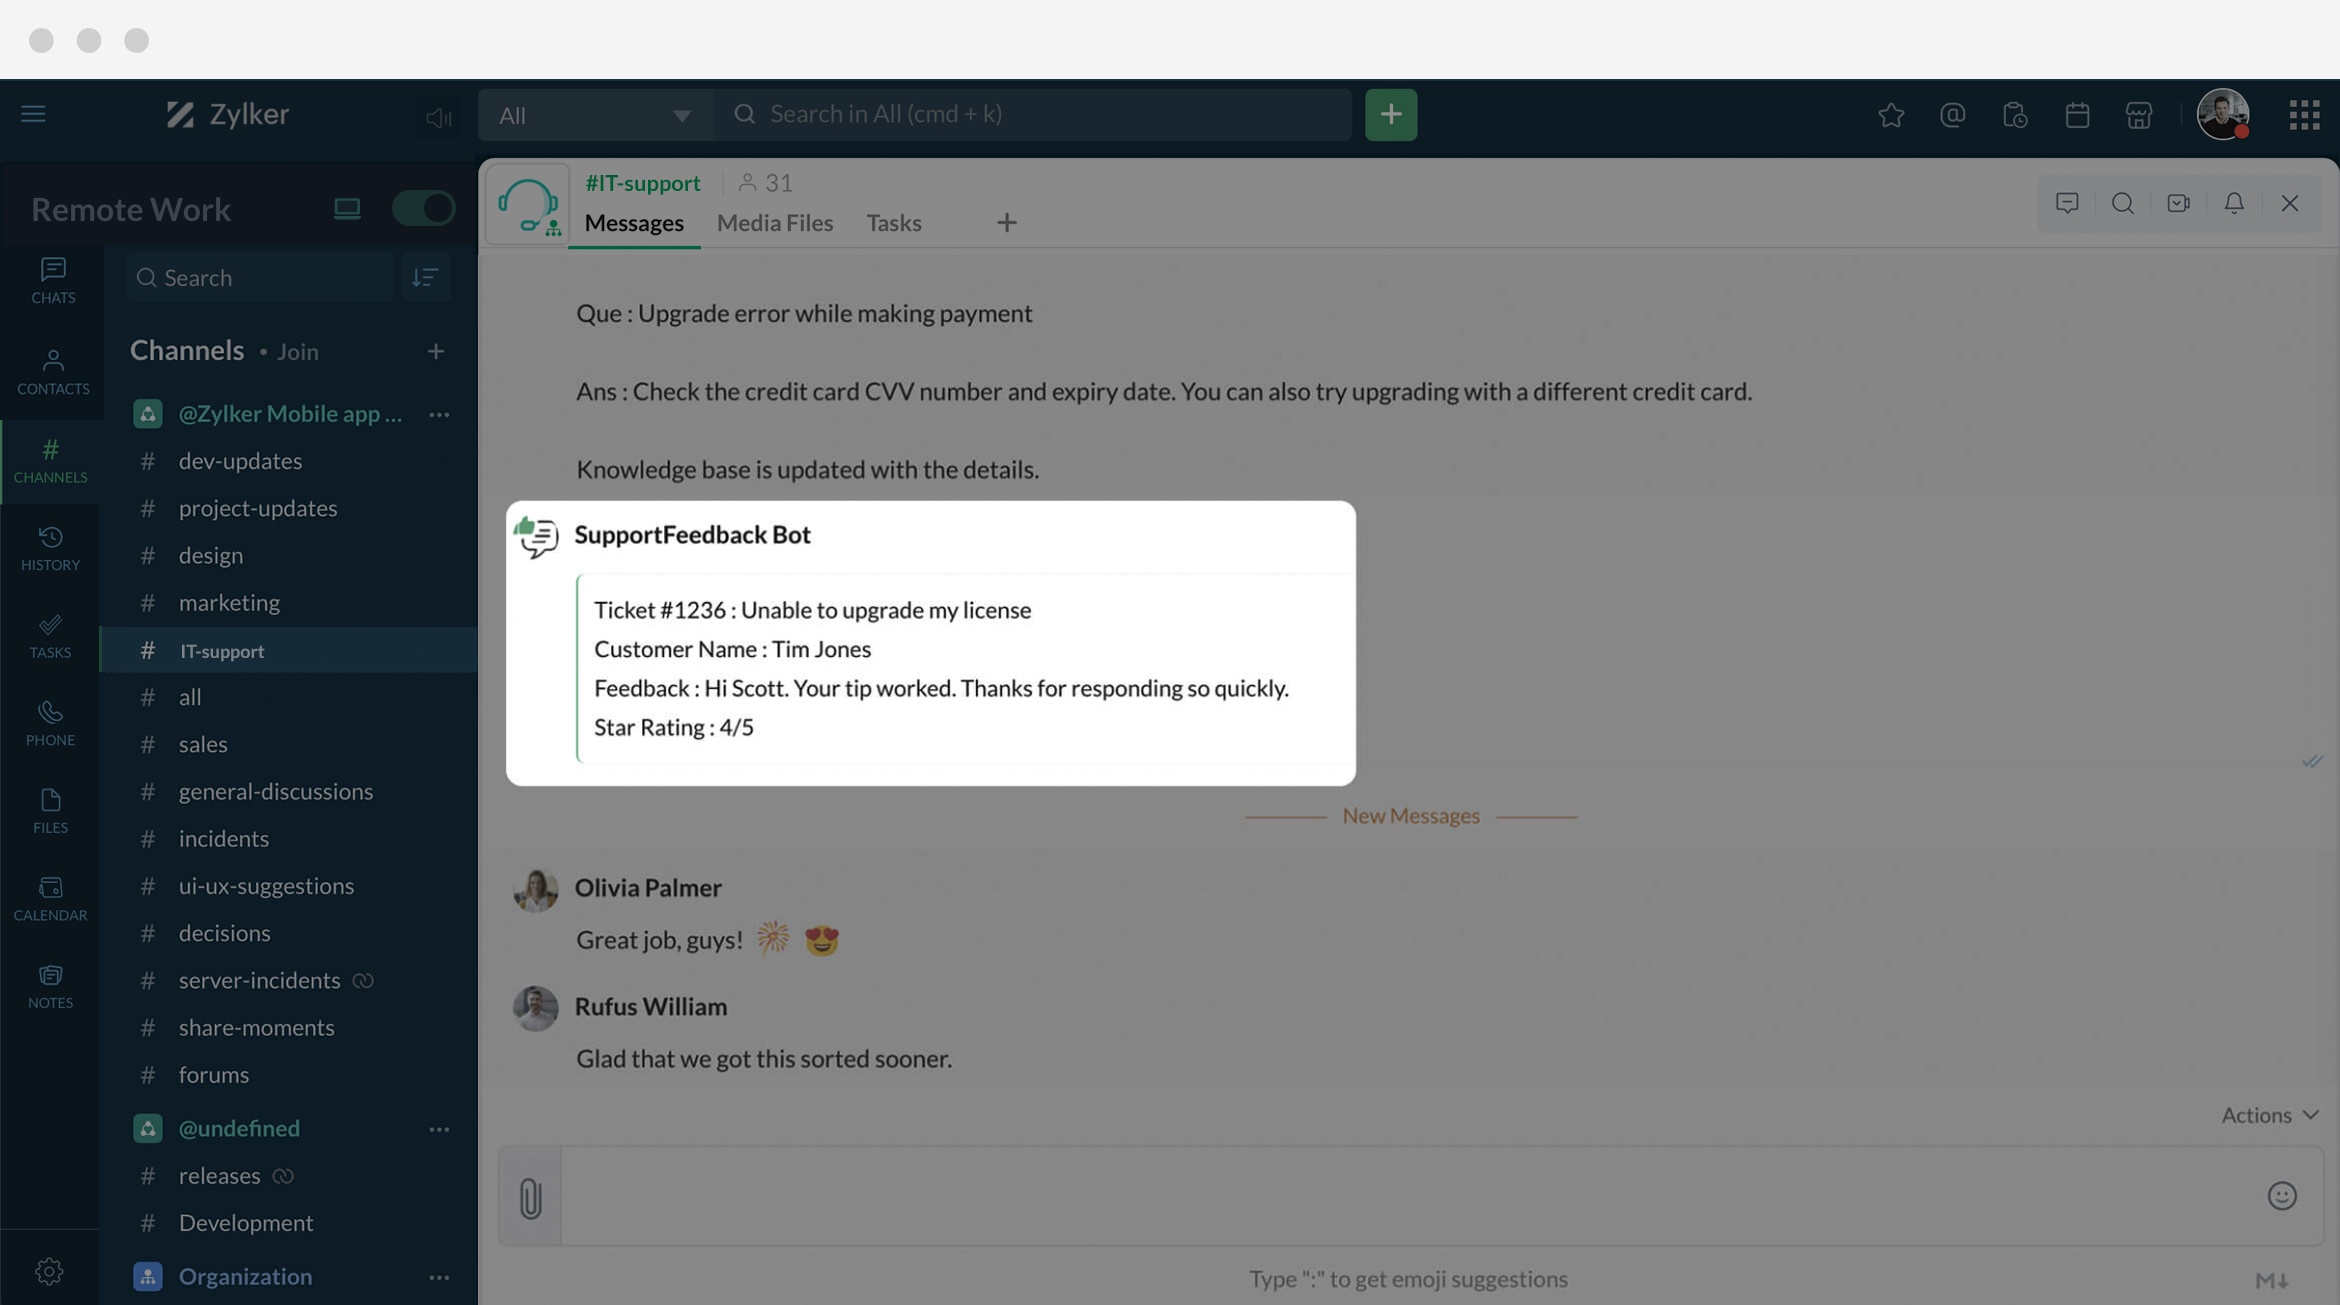Image resolution: width=2340 pixels, height=1305 pixels.
Task: Click the message compose text box
Action: (1400, 1196)
